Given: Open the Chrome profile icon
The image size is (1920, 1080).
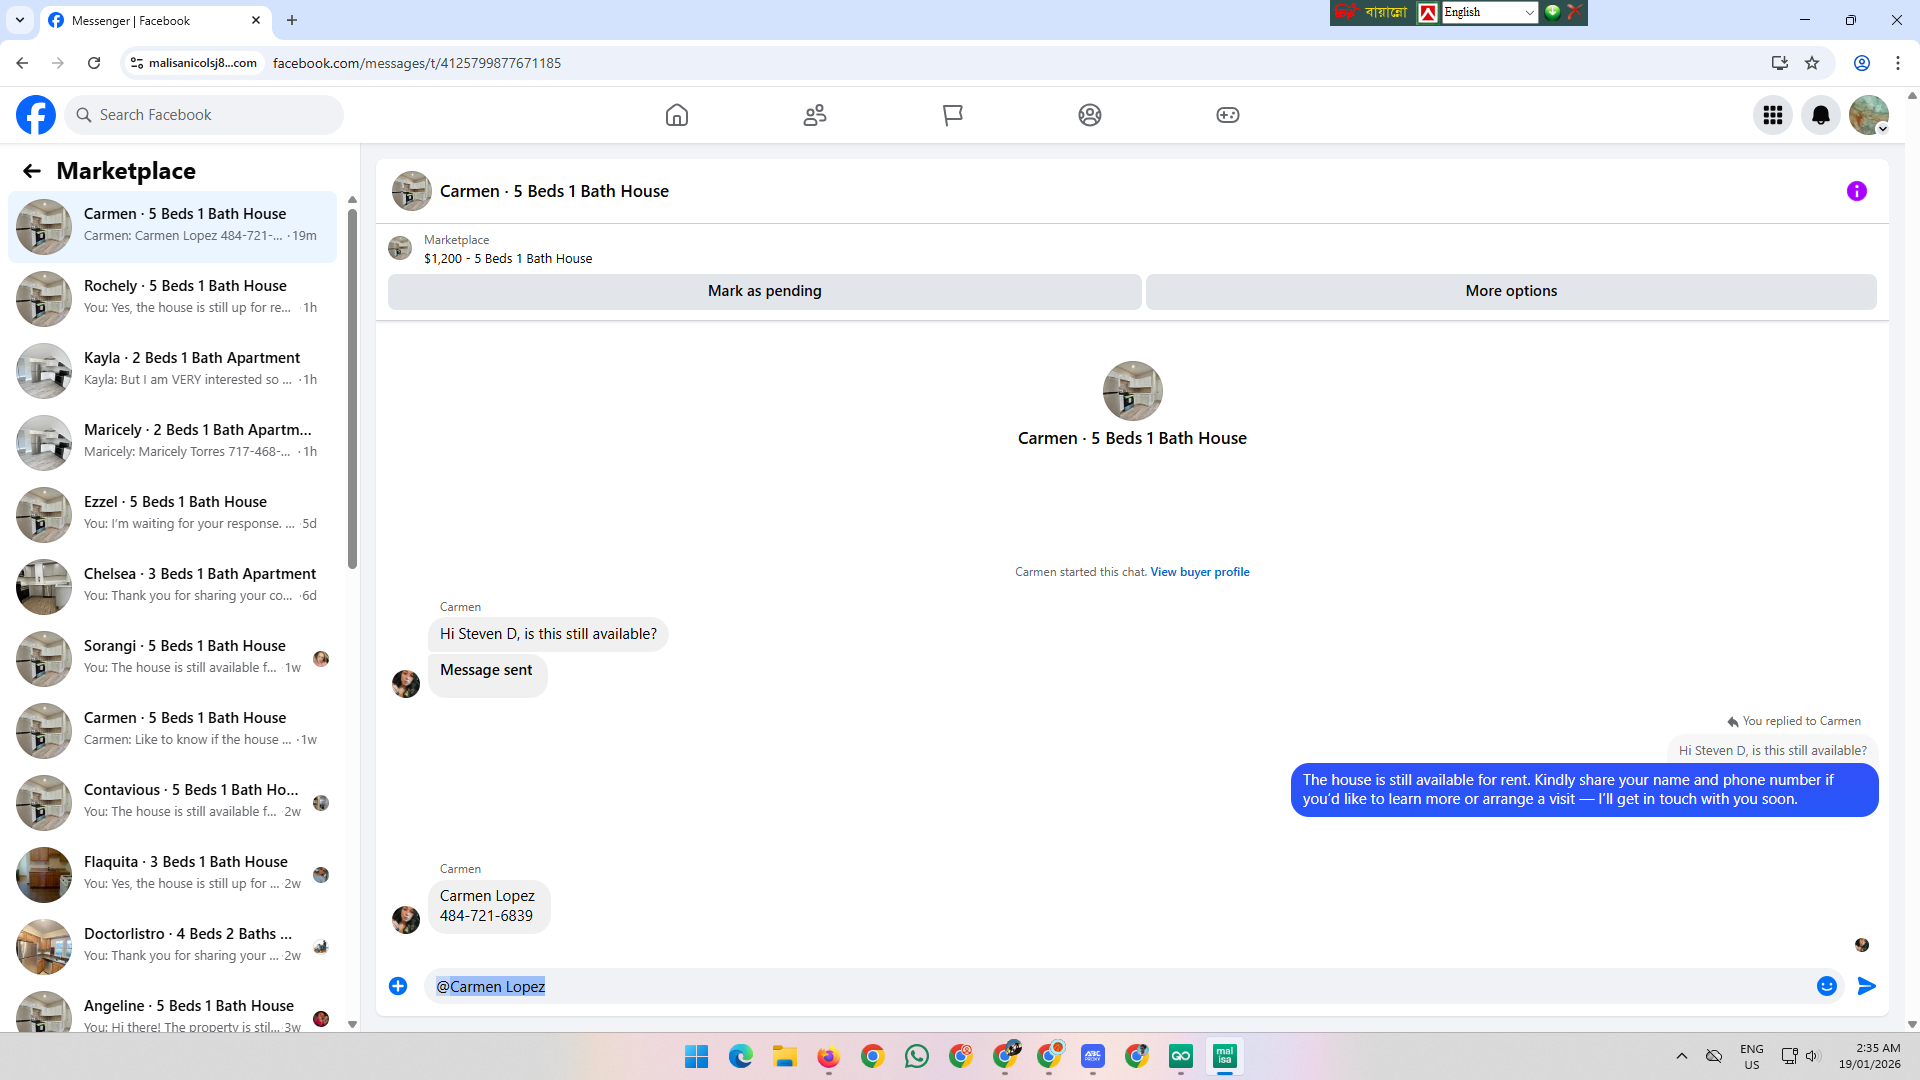Looking at the screenshot, I should tap(1862, 63).
